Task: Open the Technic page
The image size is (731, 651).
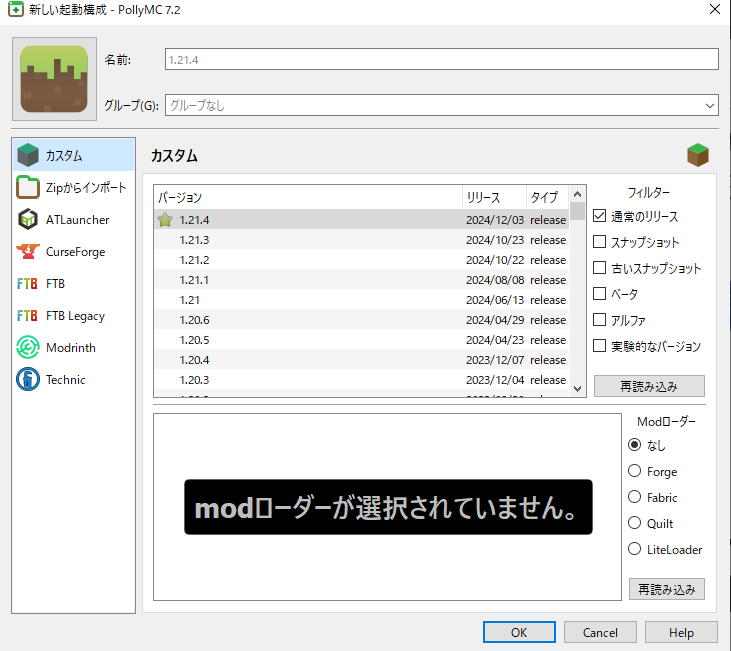Action: tap(74, 380)
